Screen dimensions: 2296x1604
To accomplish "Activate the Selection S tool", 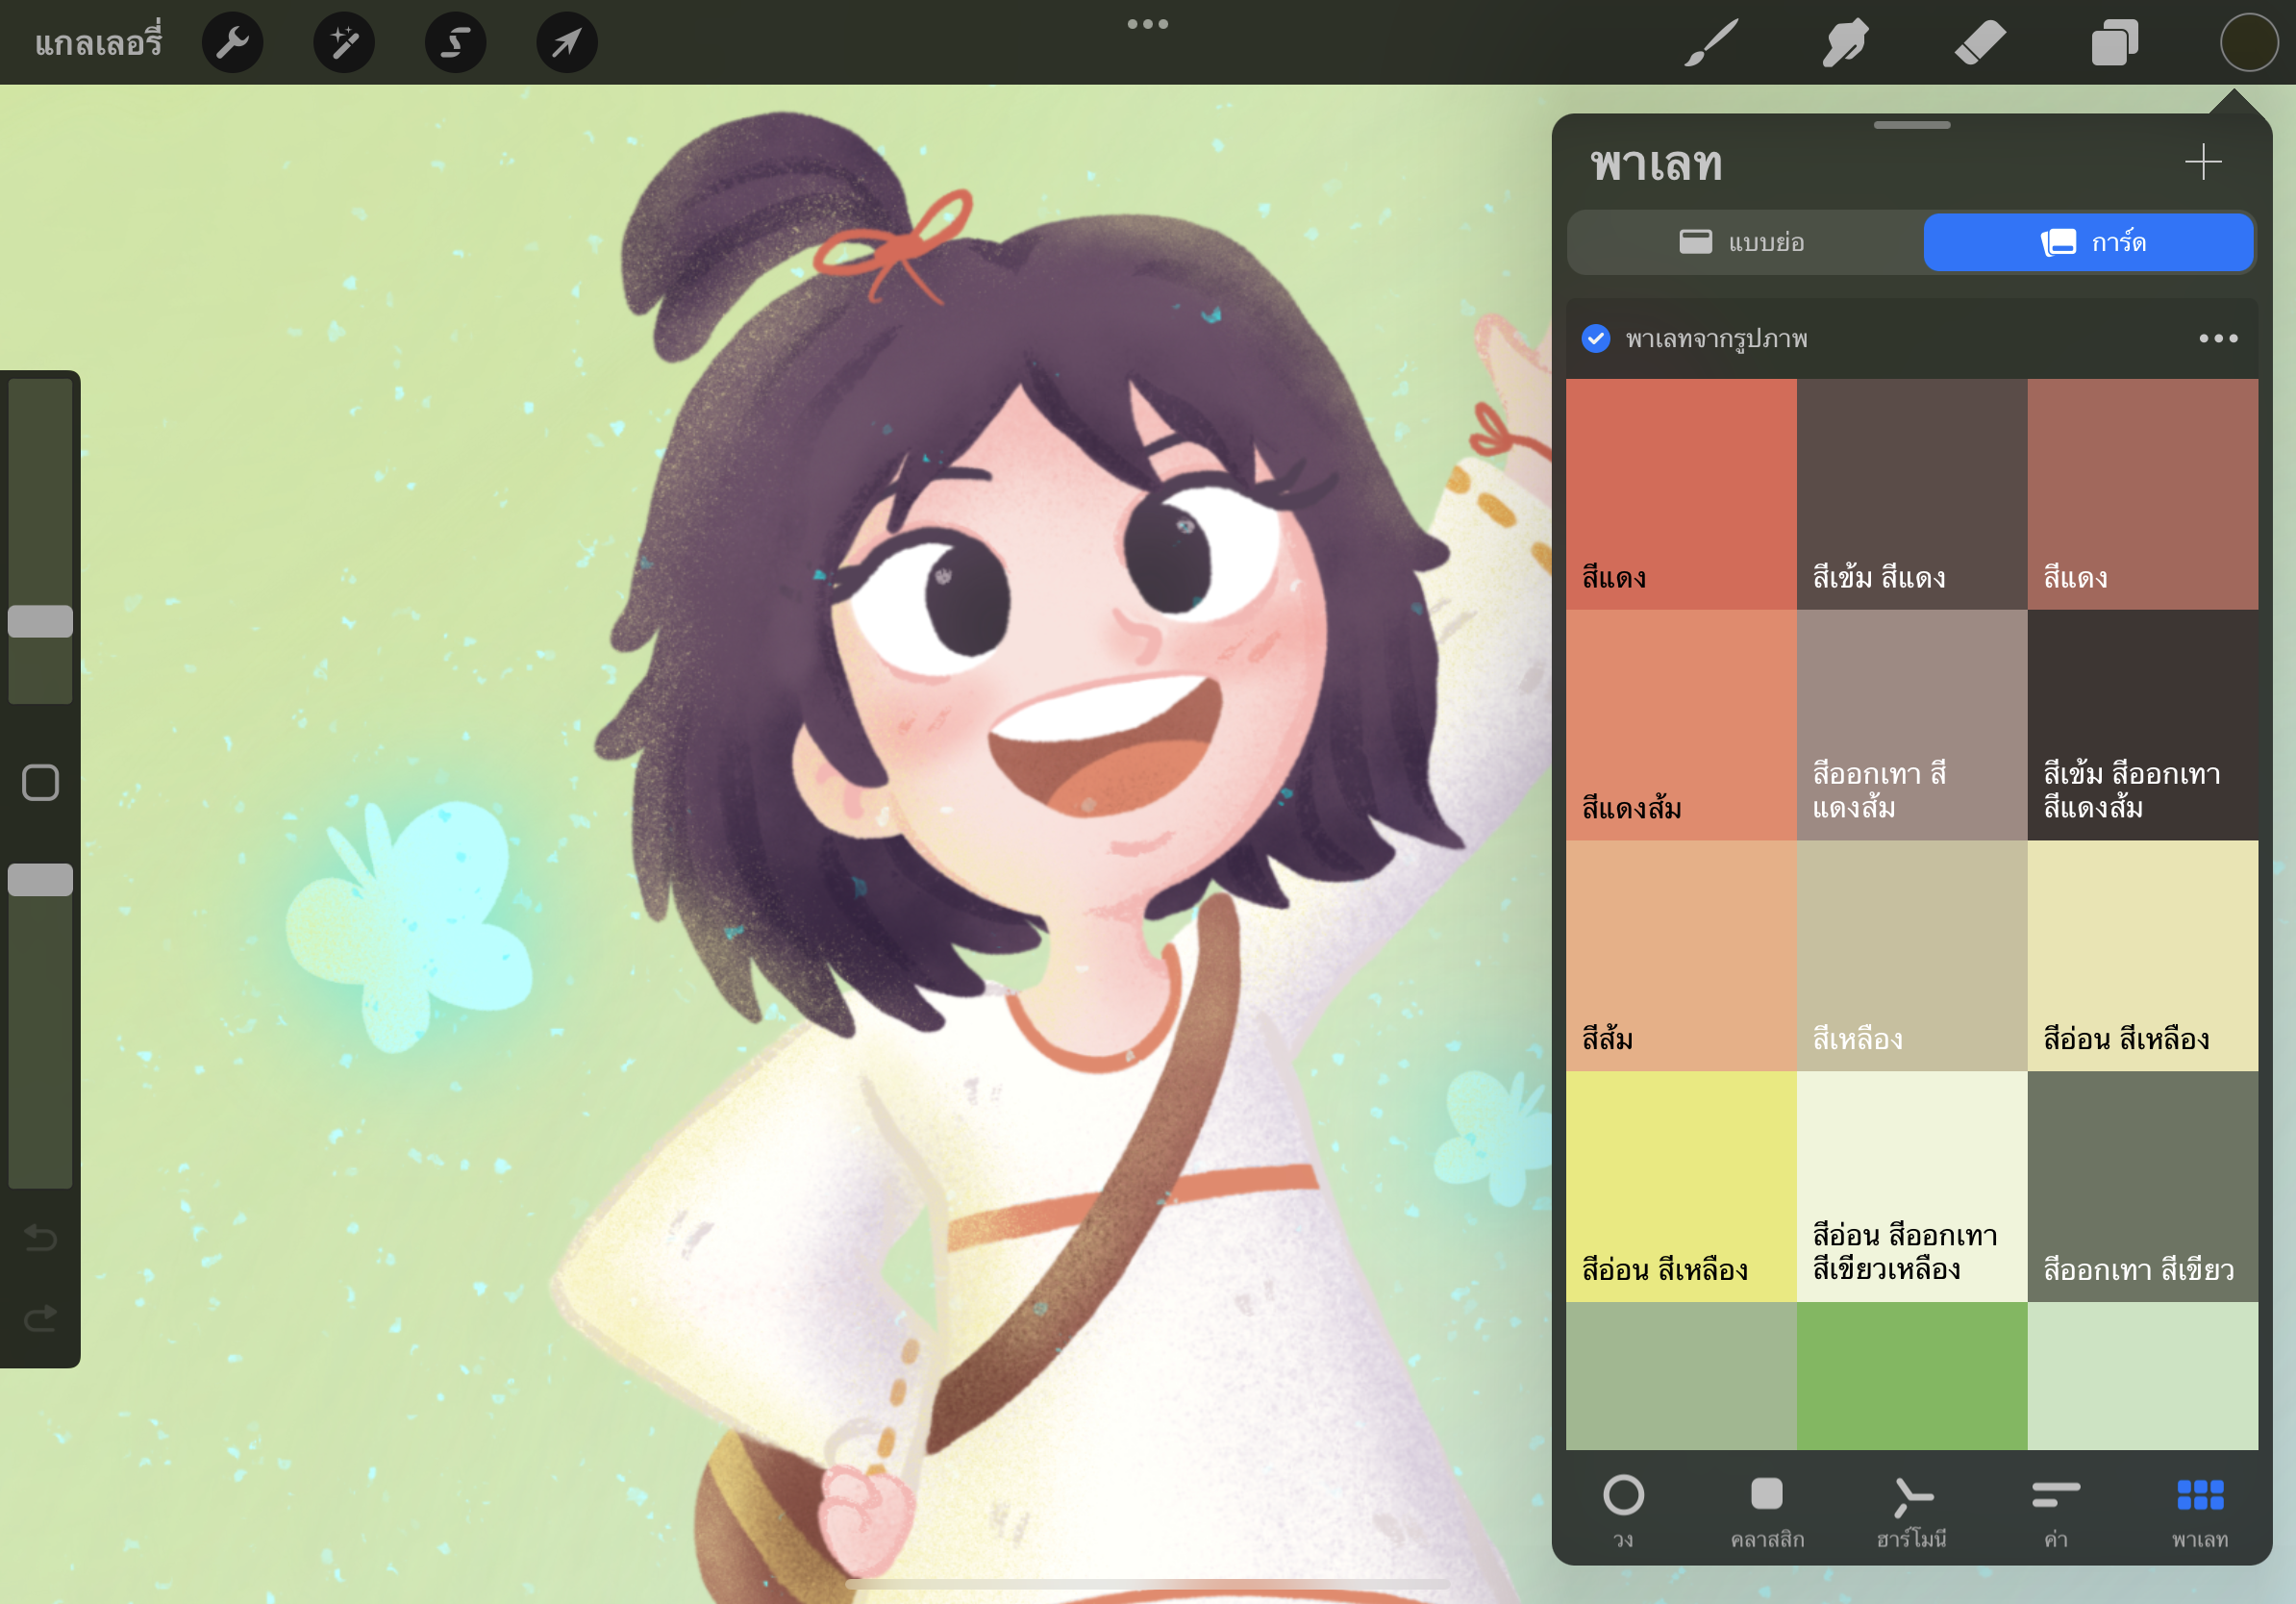I will (456, 43).
